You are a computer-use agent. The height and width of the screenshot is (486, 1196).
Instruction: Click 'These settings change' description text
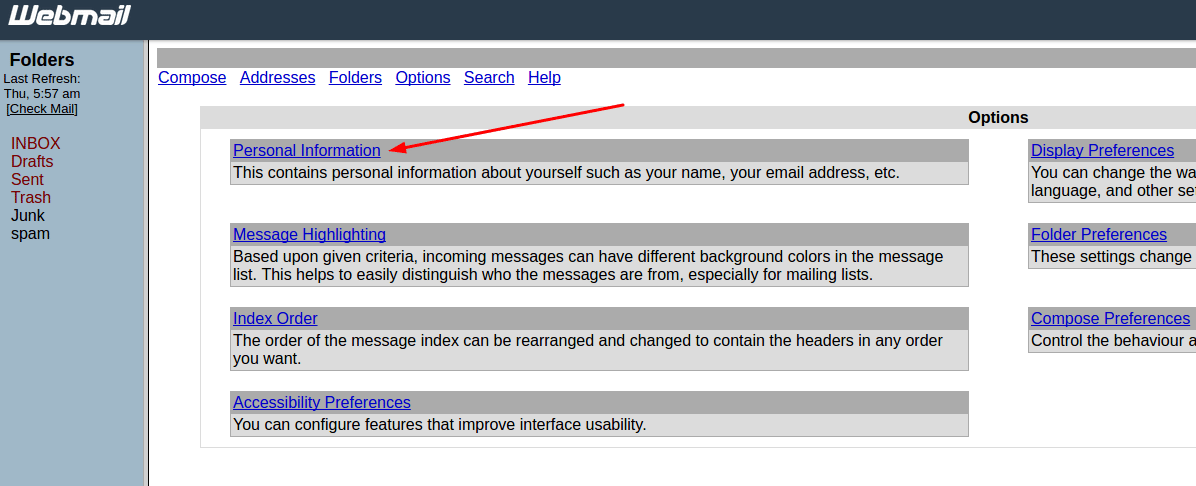tap(1112, 256)
